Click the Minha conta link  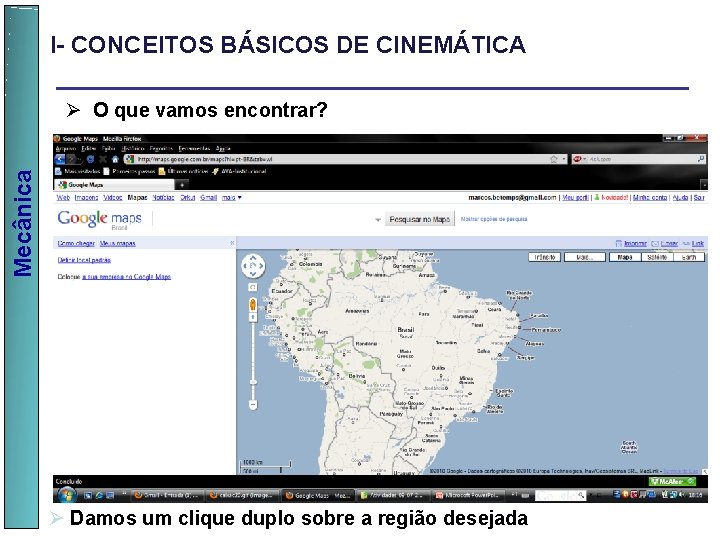click(650, 198)
